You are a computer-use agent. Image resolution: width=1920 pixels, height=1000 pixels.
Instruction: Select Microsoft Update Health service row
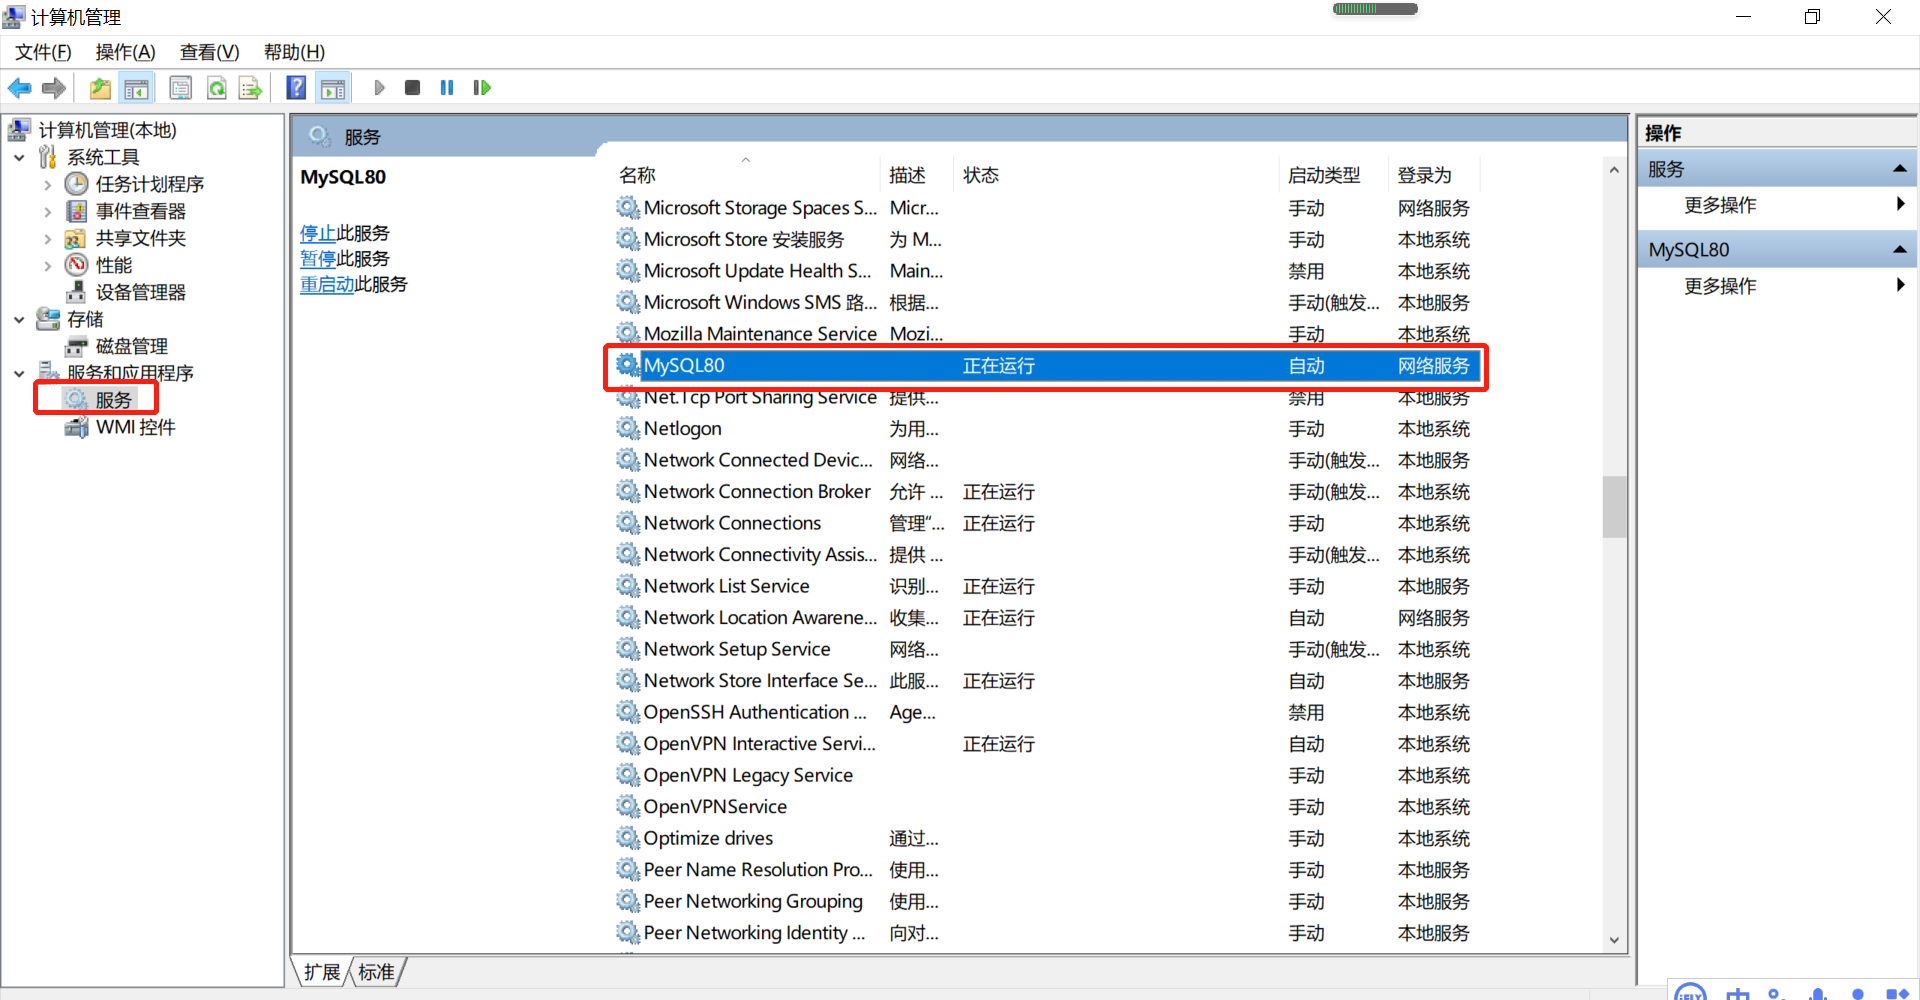[x=1046, y=271]
